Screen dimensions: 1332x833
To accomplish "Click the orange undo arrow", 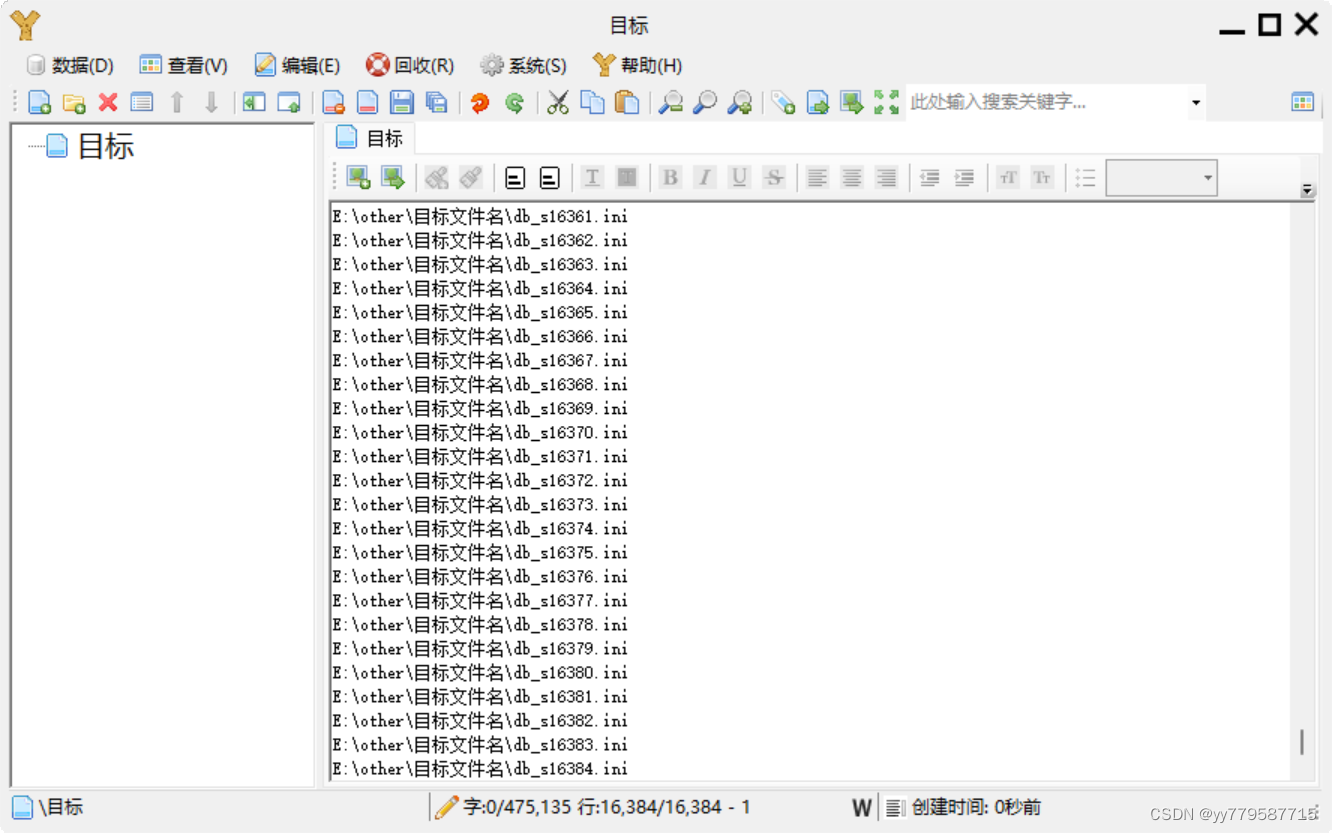I will 480,102.
